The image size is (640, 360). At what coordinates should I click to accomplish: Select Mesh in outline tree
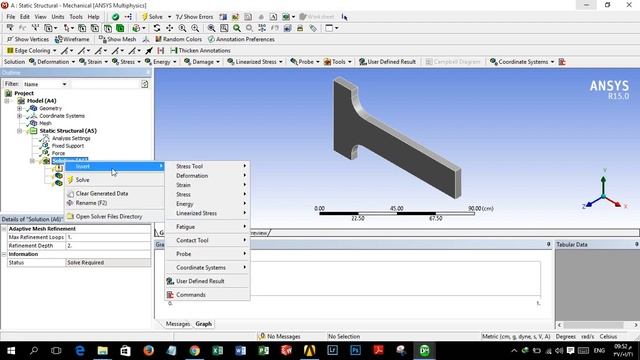tap(45, 123)
